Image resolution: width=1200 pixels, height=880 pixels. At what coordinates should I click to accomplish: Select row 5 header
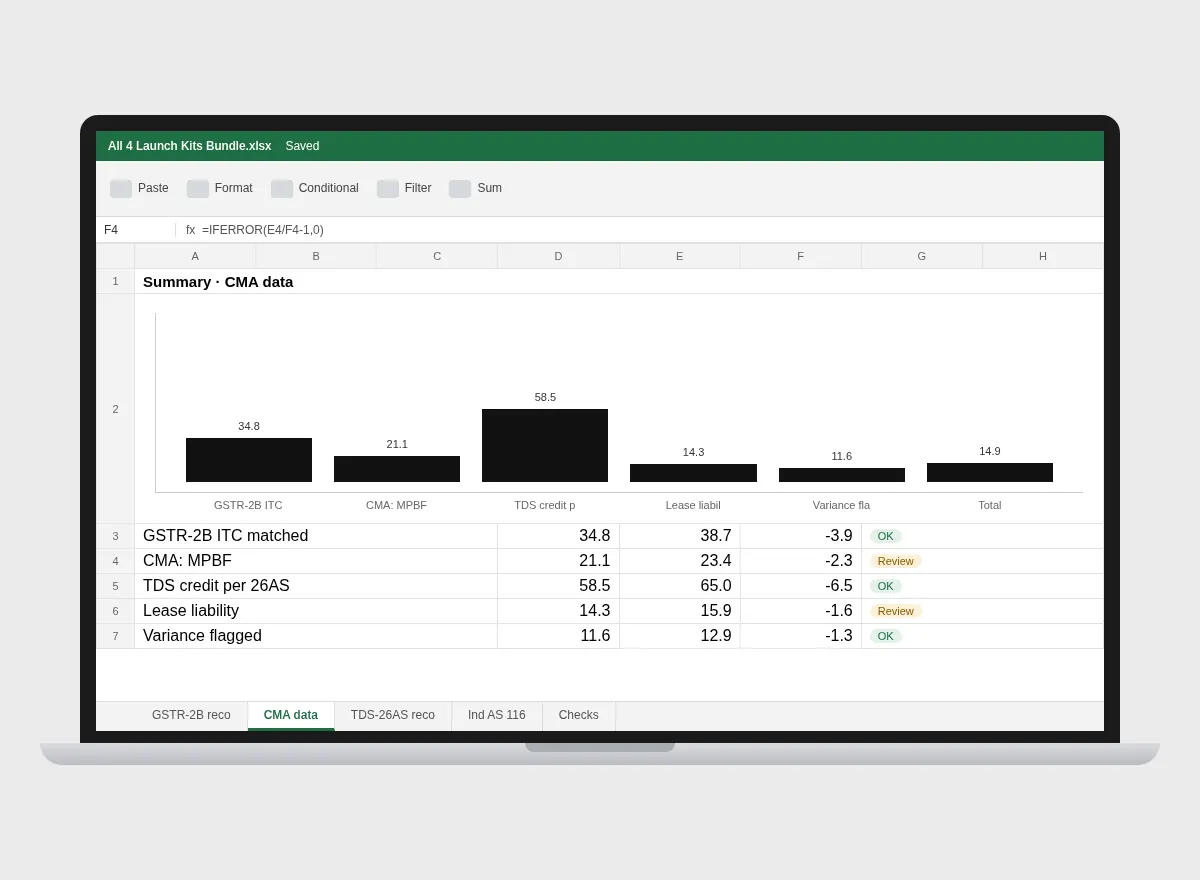click(115, 586)
